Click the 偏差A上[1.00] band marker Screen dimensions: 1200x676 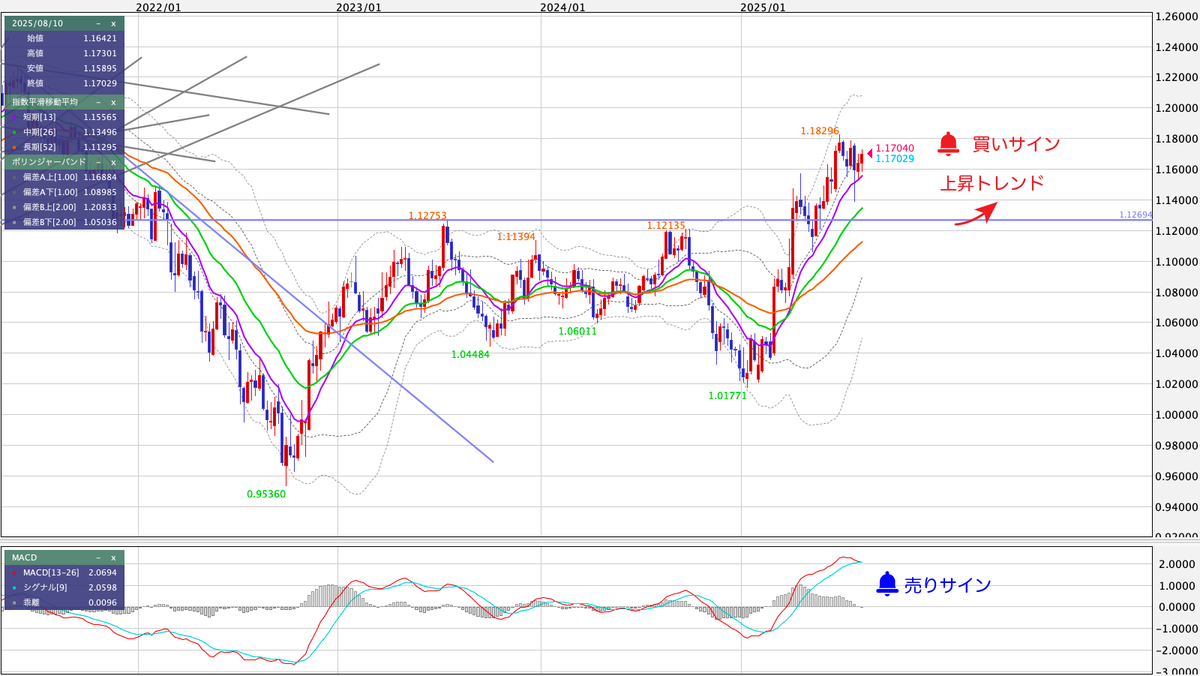point(12,179)
